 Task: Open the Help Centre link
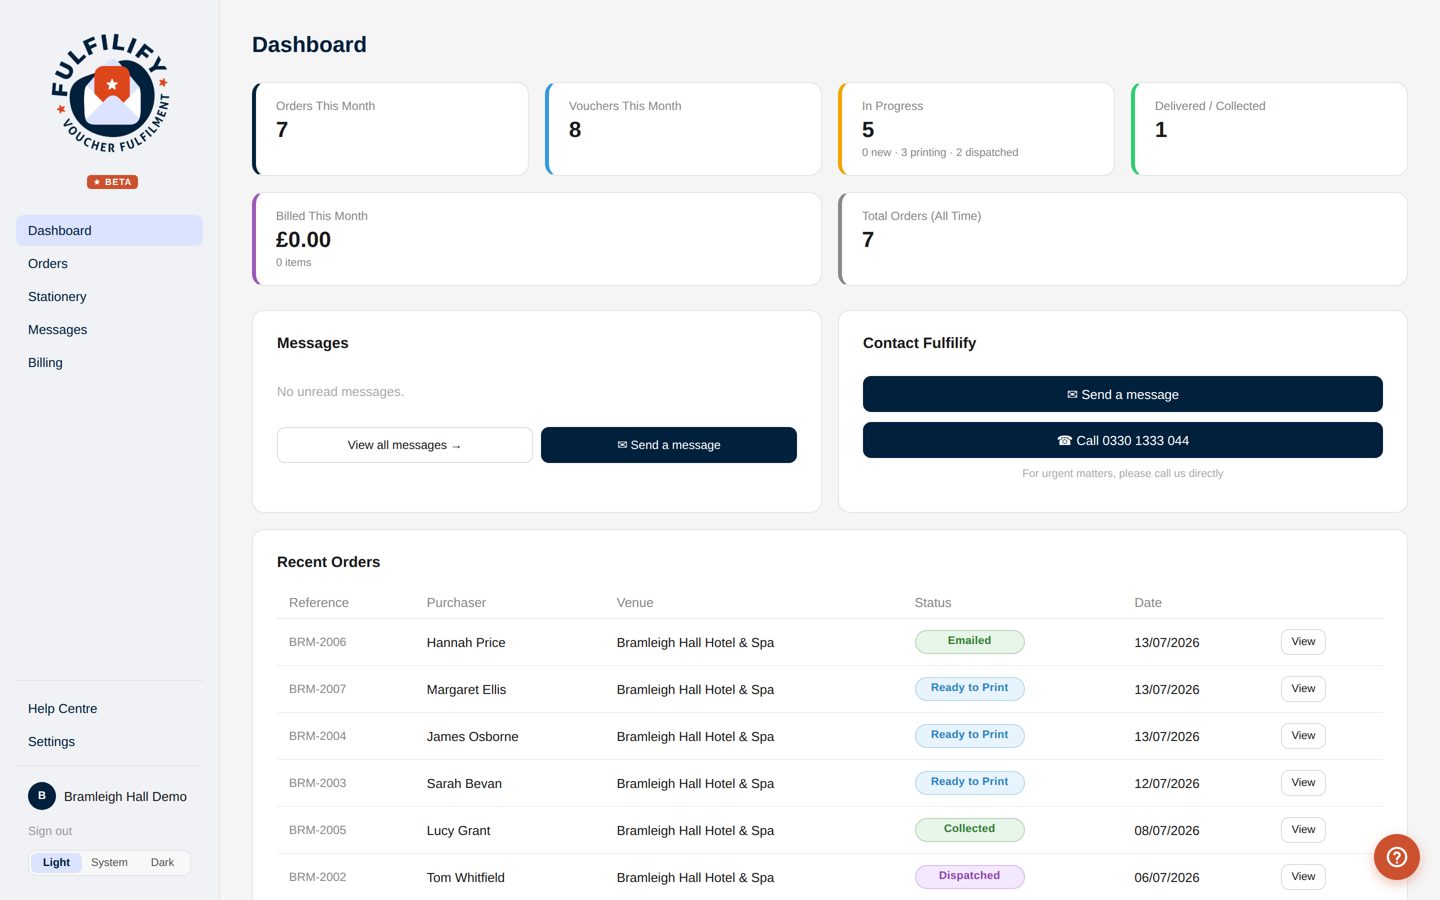point(109,708)
